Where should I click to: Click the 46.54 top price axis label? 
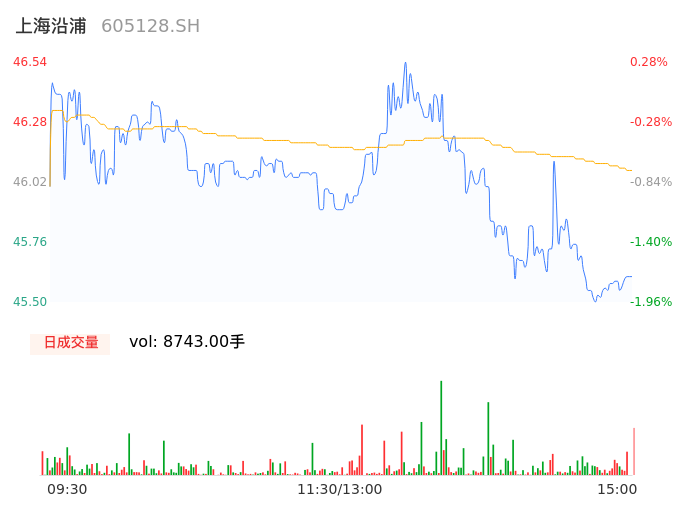click(x=30, y=62)
